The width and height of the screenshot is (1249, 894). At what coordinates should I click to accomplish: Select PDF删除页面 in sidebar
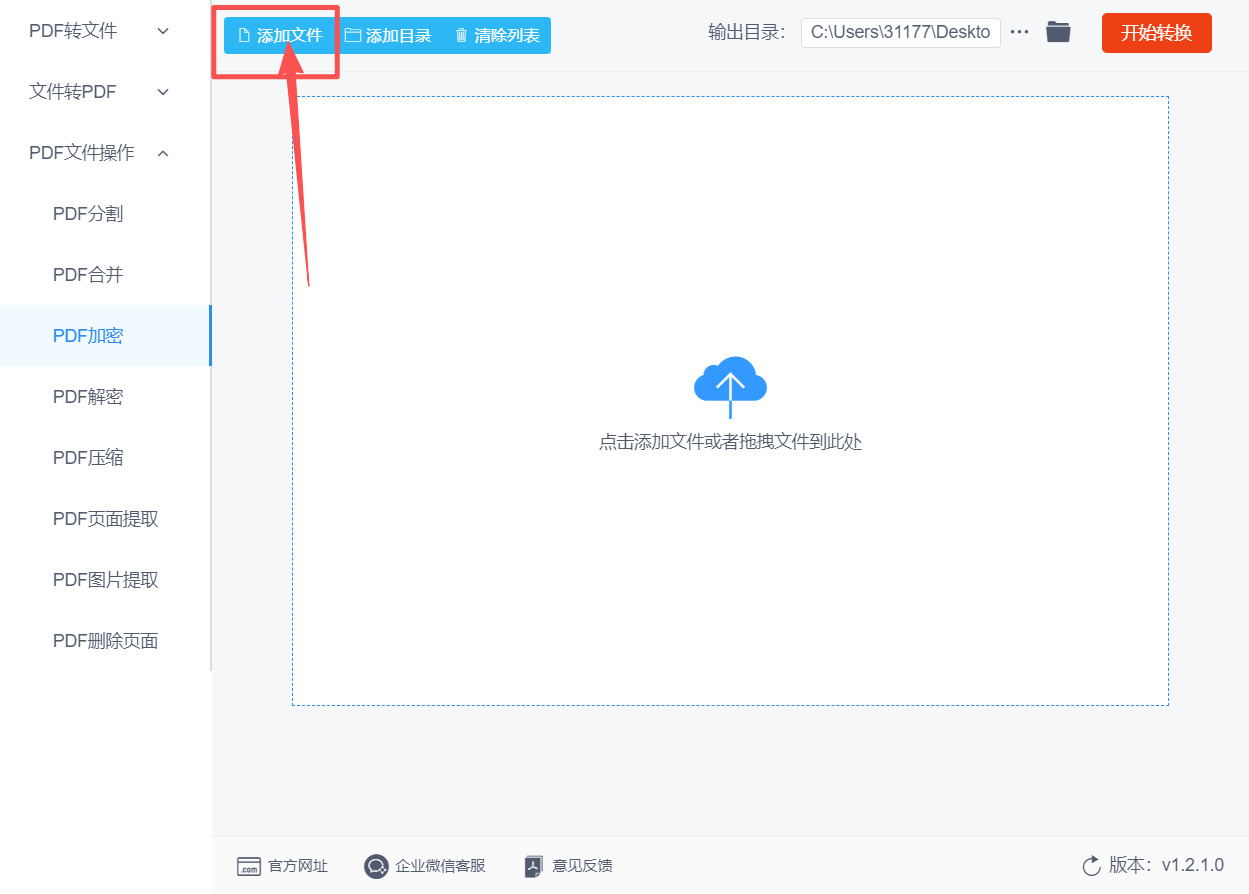[105, 641]
